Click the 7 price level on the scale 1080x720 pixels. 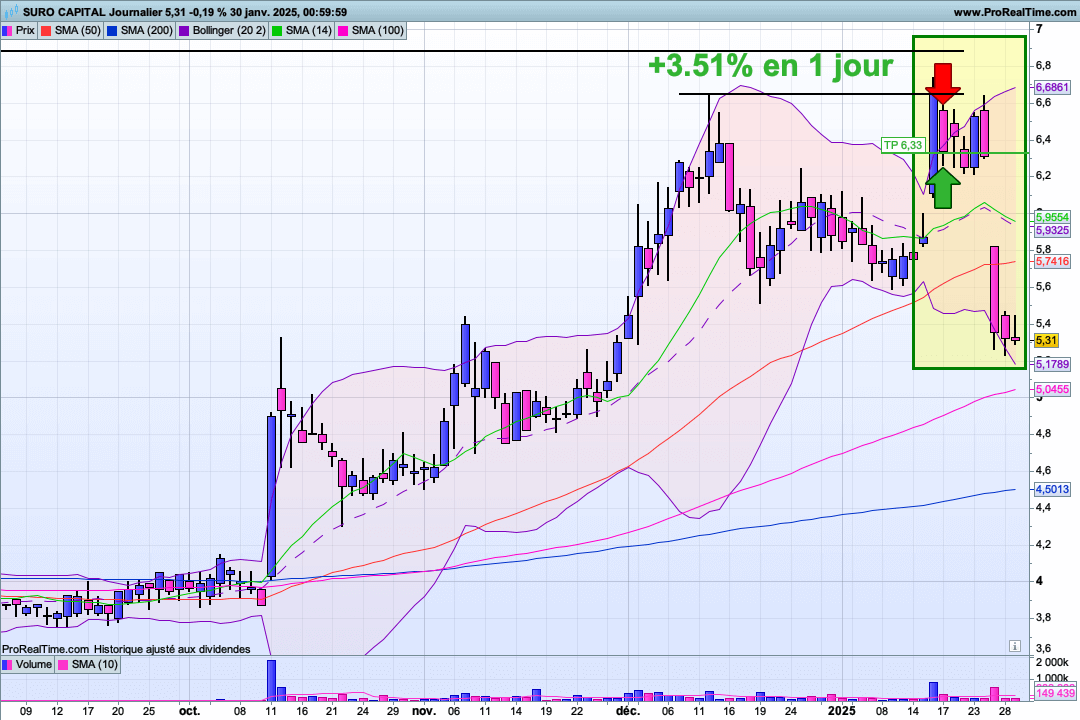coord(1039,29)
